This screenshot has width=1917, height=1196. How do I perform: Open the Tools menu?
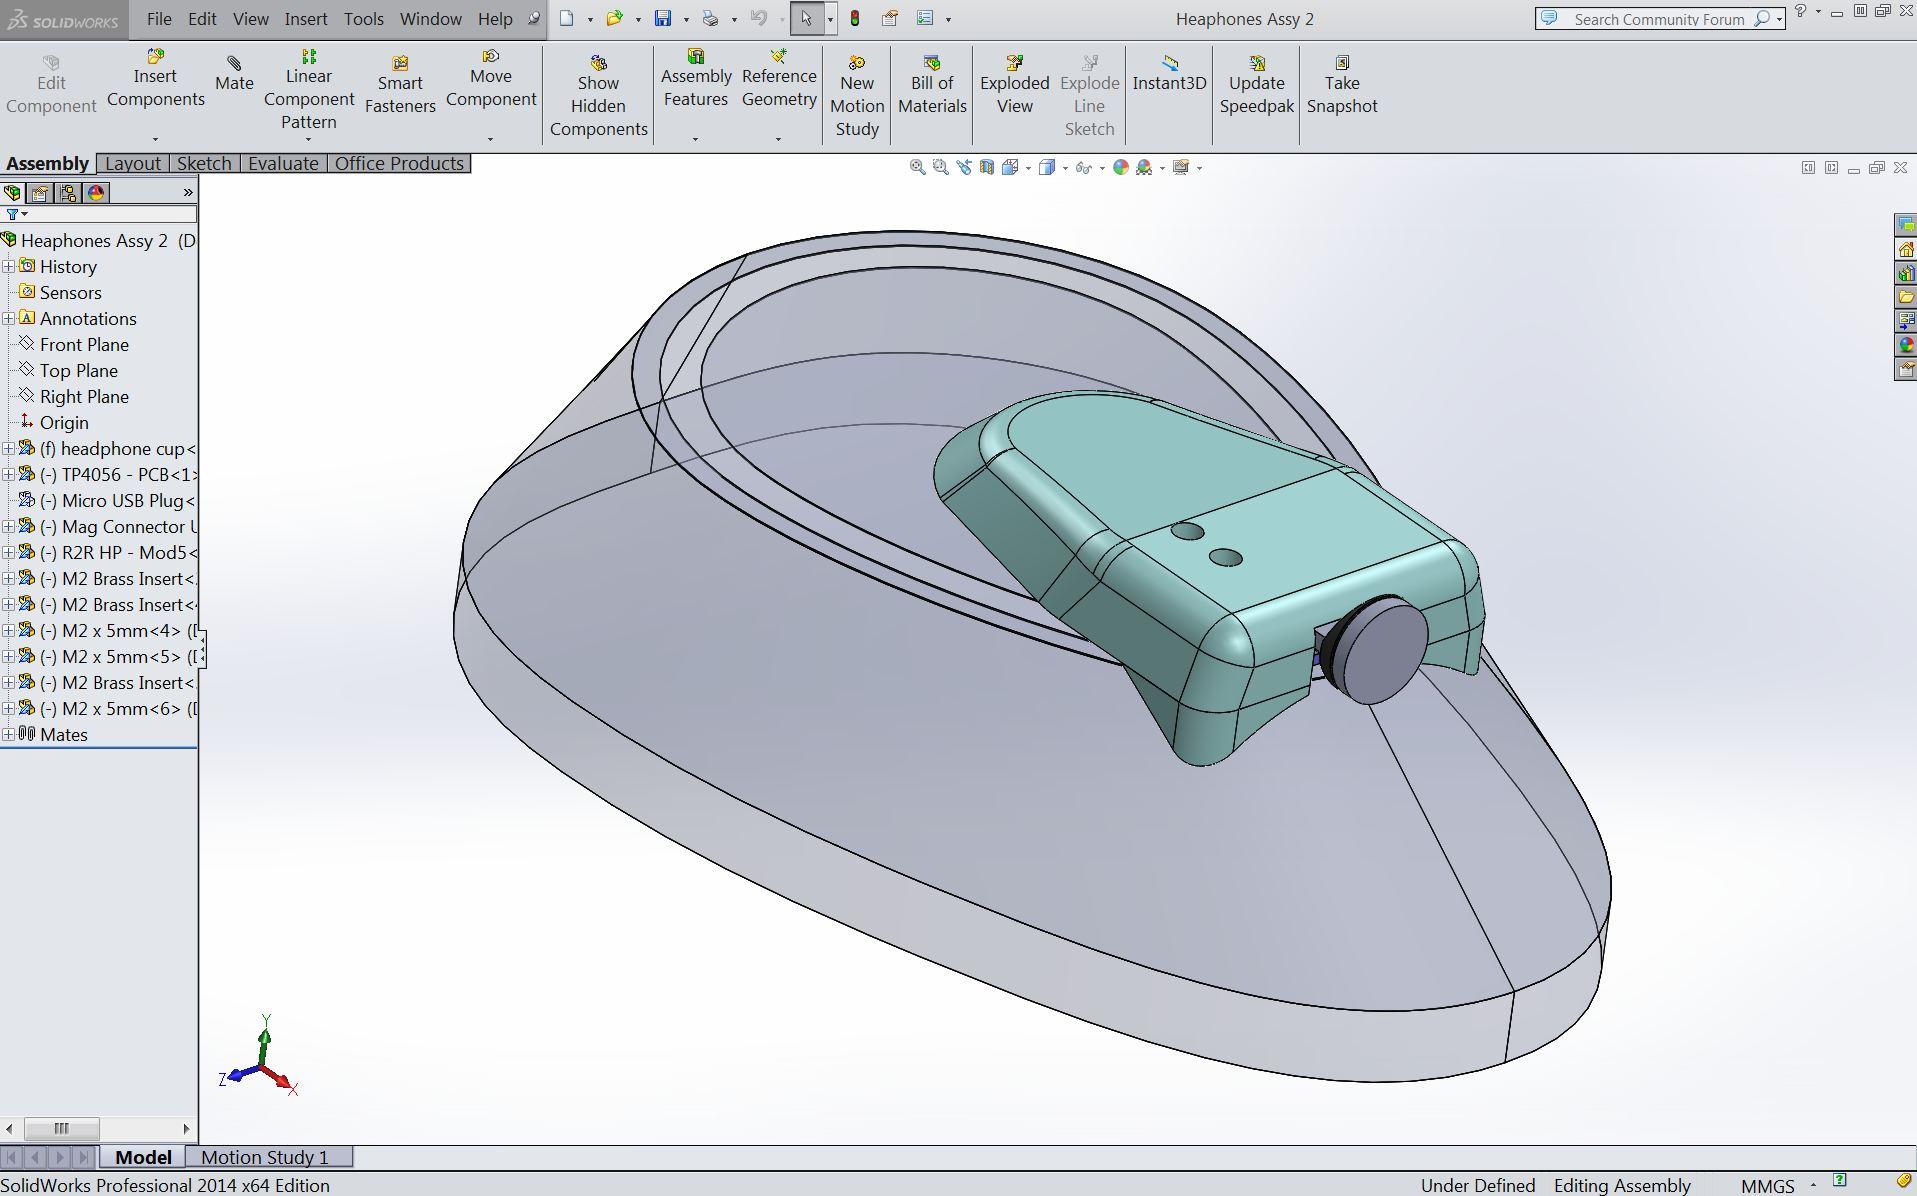coord(363,19)
